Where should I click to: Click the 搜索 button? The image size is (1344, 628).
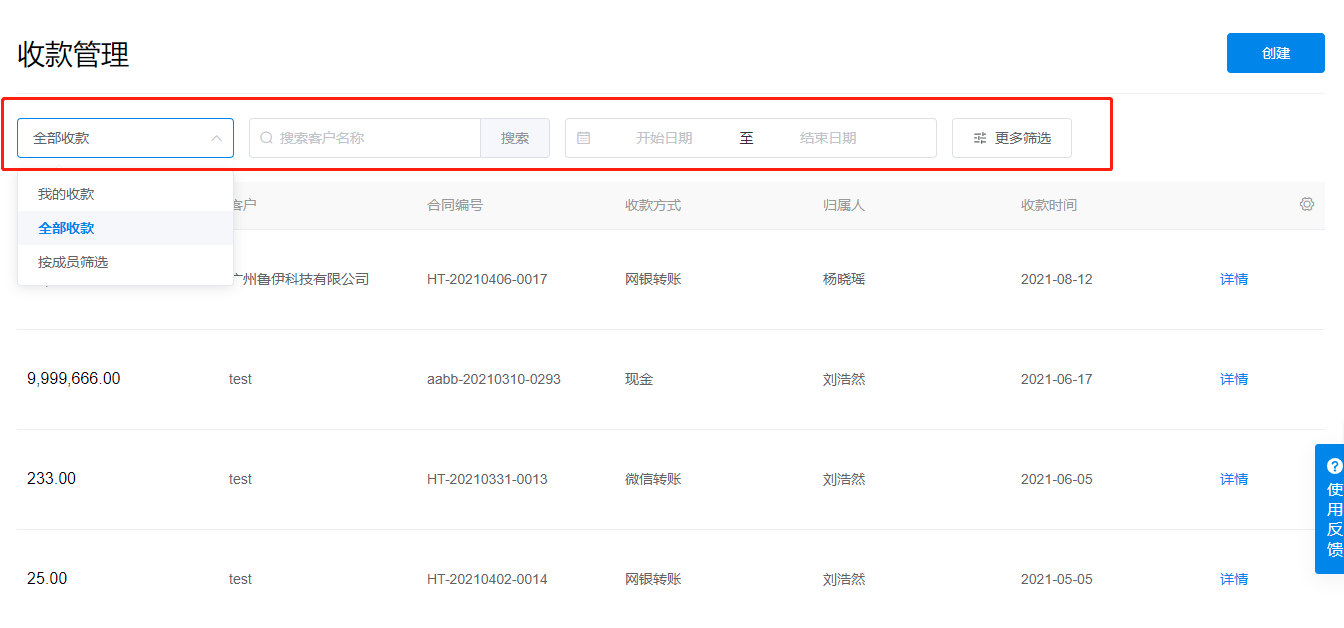515,138
